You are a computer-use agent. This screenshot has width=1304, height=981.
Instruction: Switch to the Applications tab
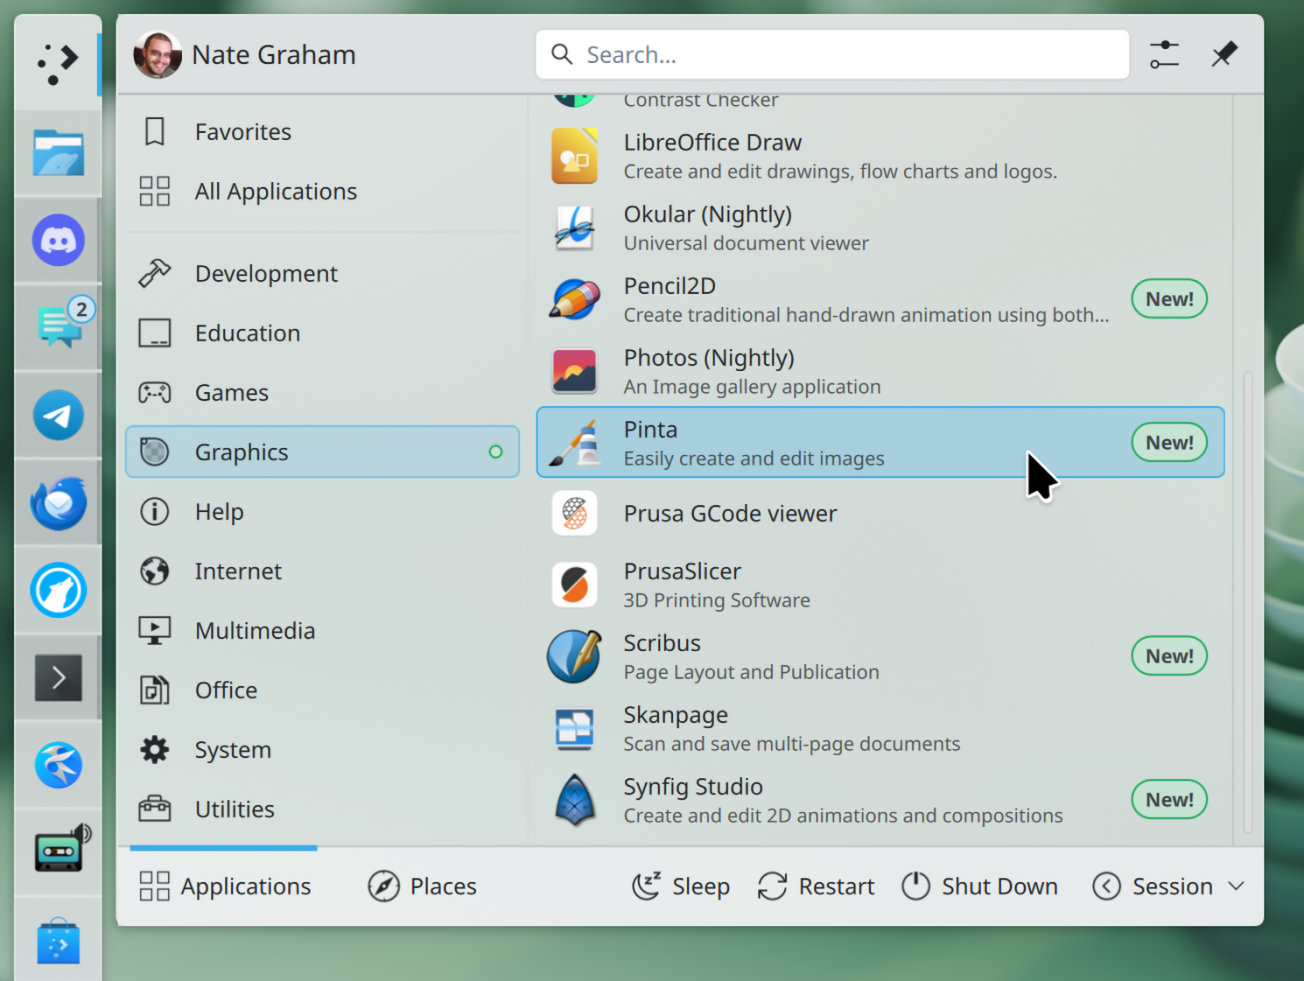click(x=225, y=887)
